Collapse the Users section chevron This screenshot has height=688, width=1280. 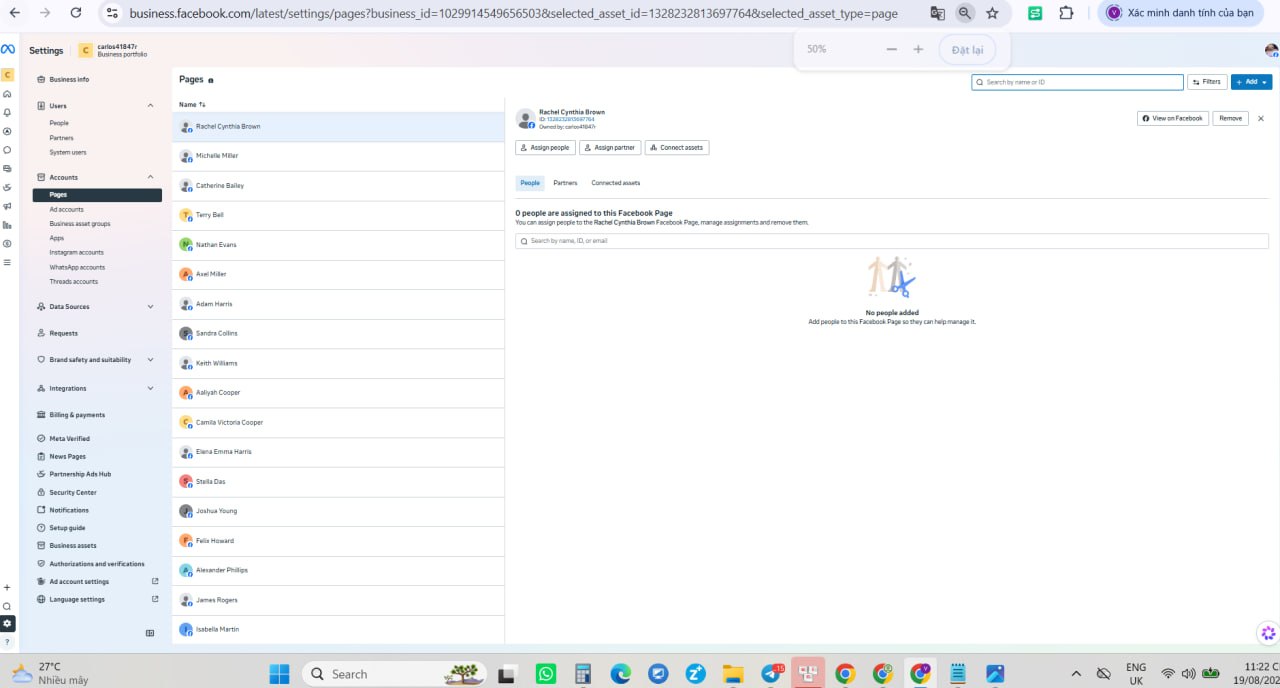150,105
